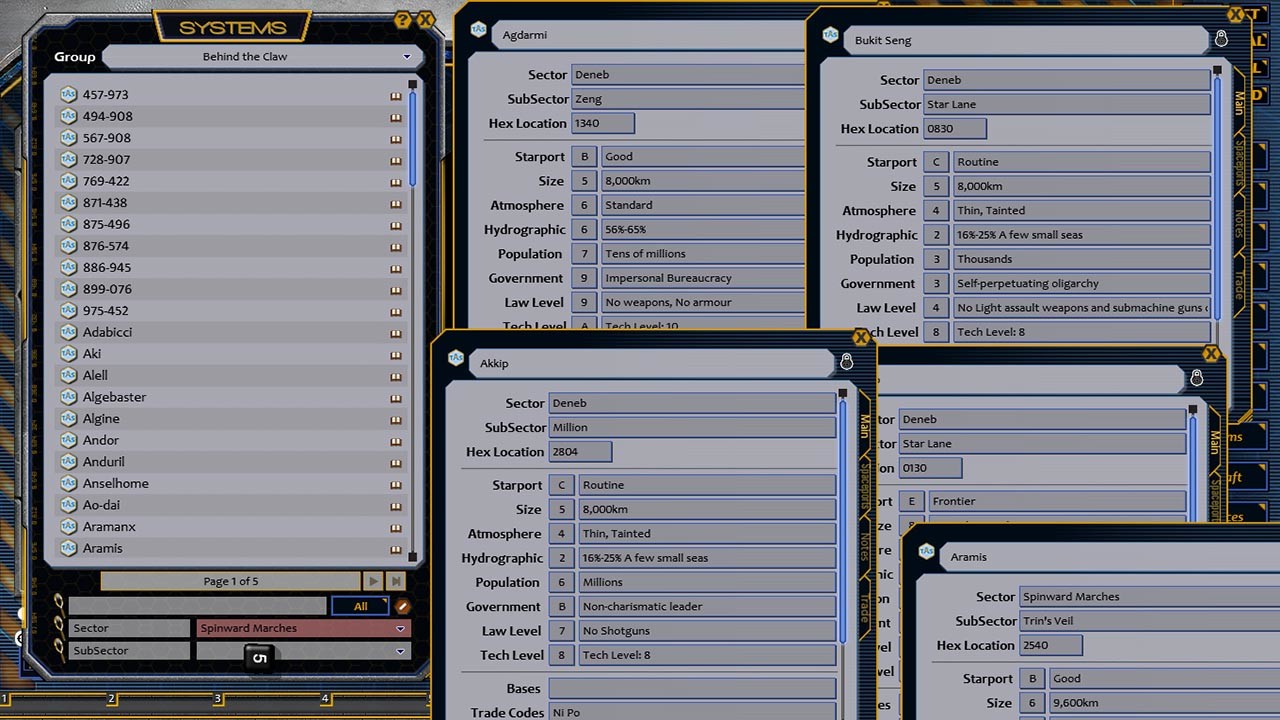1280x720 pixels.
Task: Open the Notes tab on the Akkip window
Action: [x=864, y=545]
